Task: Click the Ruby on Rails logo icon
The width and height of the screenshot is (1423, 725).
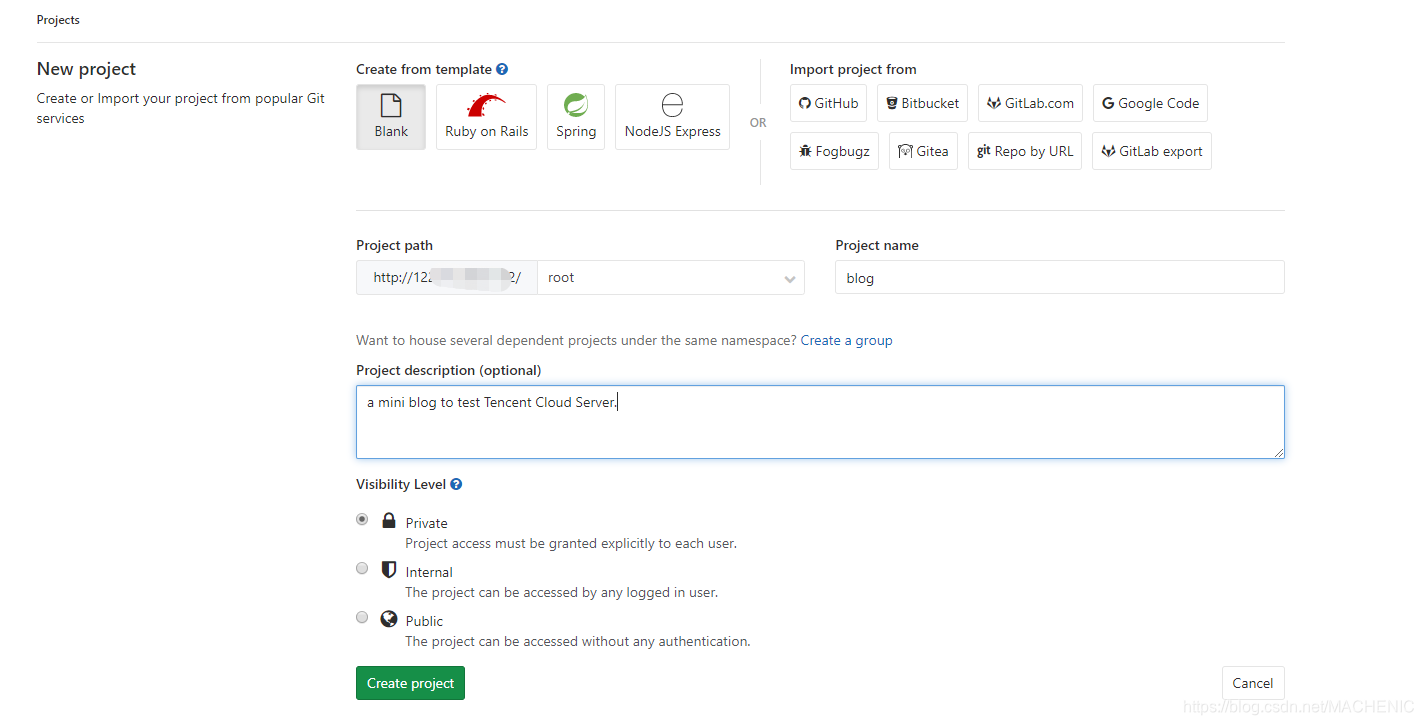Action: tap(487, 104)
